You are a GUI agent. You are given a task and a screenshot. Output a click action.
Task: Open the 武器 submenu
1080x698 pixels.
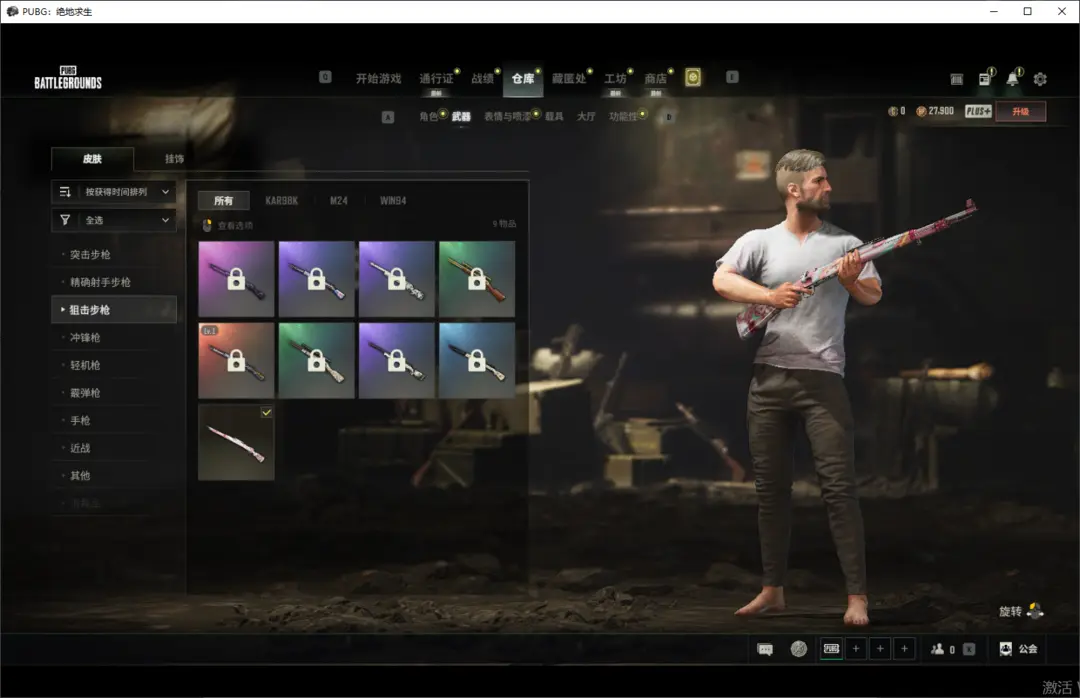pos(461,116)
